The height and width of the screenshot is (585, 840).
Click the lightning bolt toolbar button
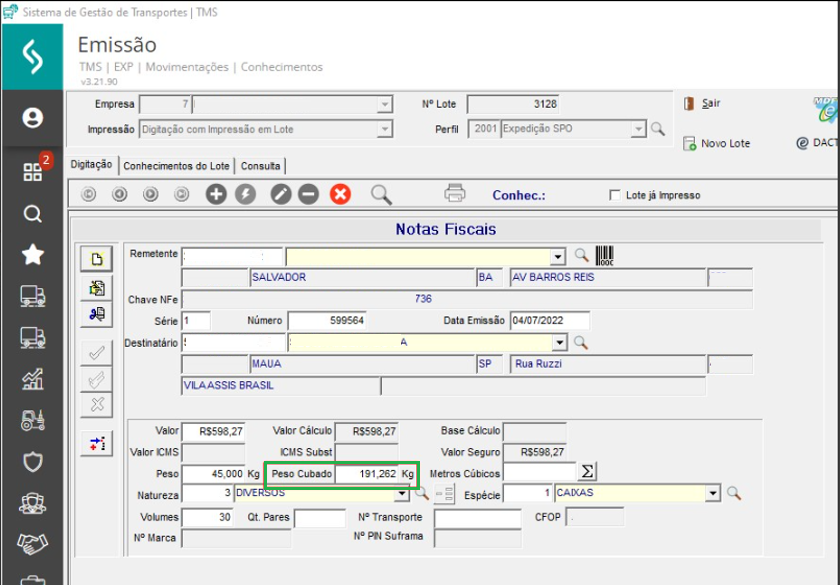pyautogui.click(x=245, y=194)
